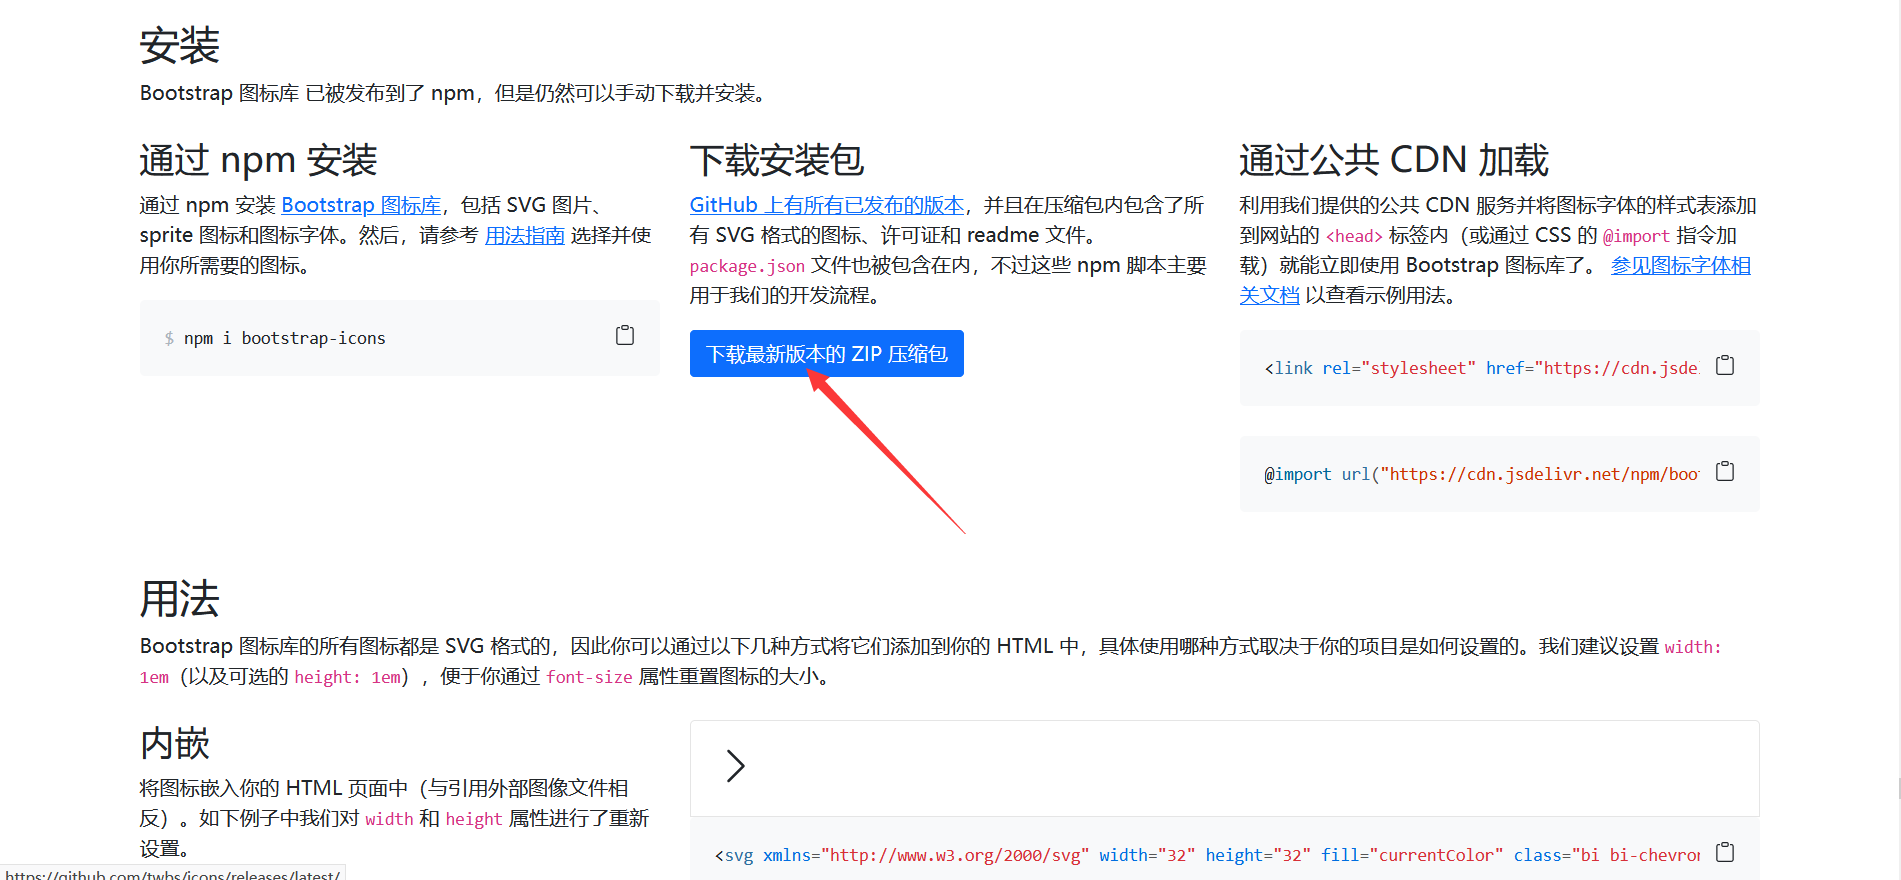This screenshot has height=880, width=1901.
Task: Click the 通过 npm 安装 heading
Action: tap(259, 160)
